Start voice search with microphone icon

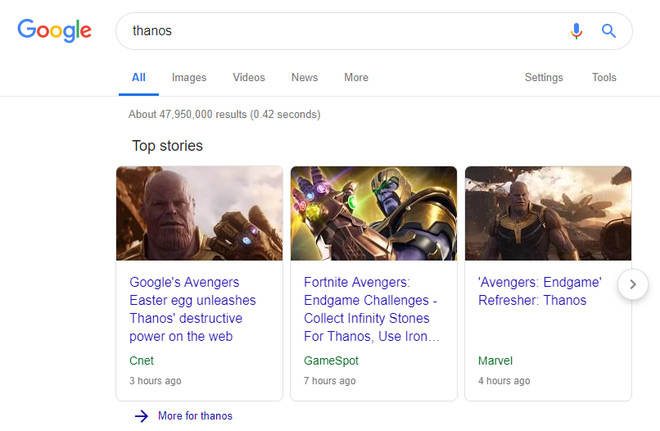click(576, 31)
